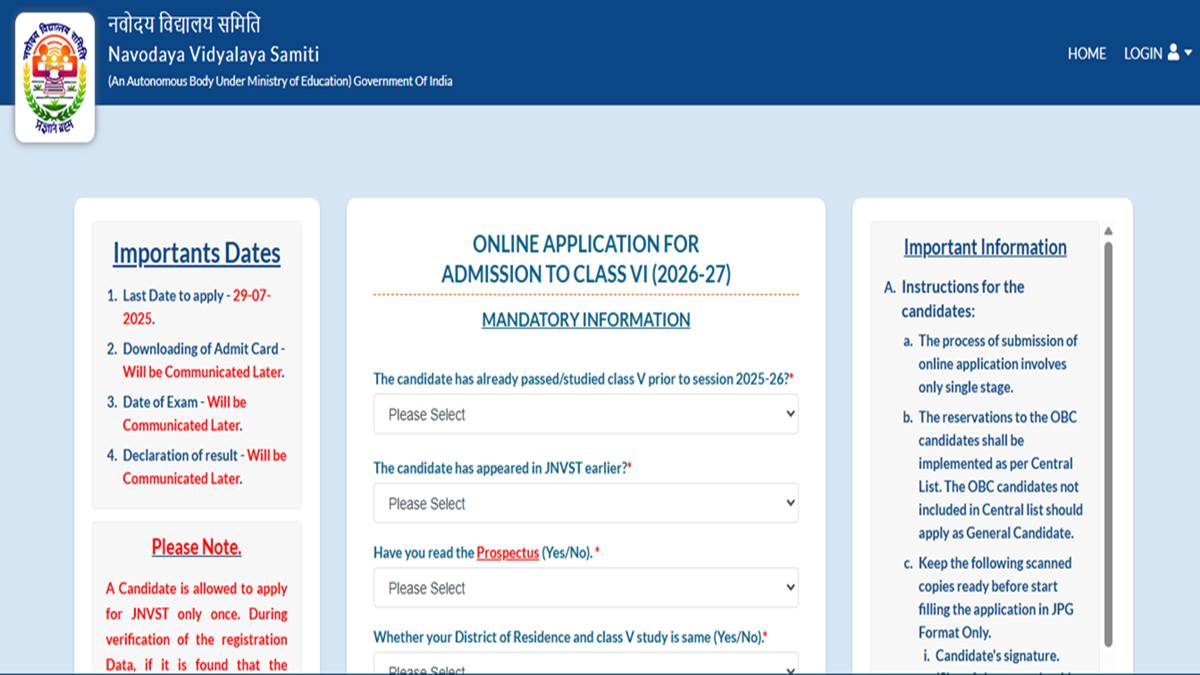Go to the HOME page
Image resolution: width=1200 pixels, height=675 pixels.
(x=1086, y=54)
